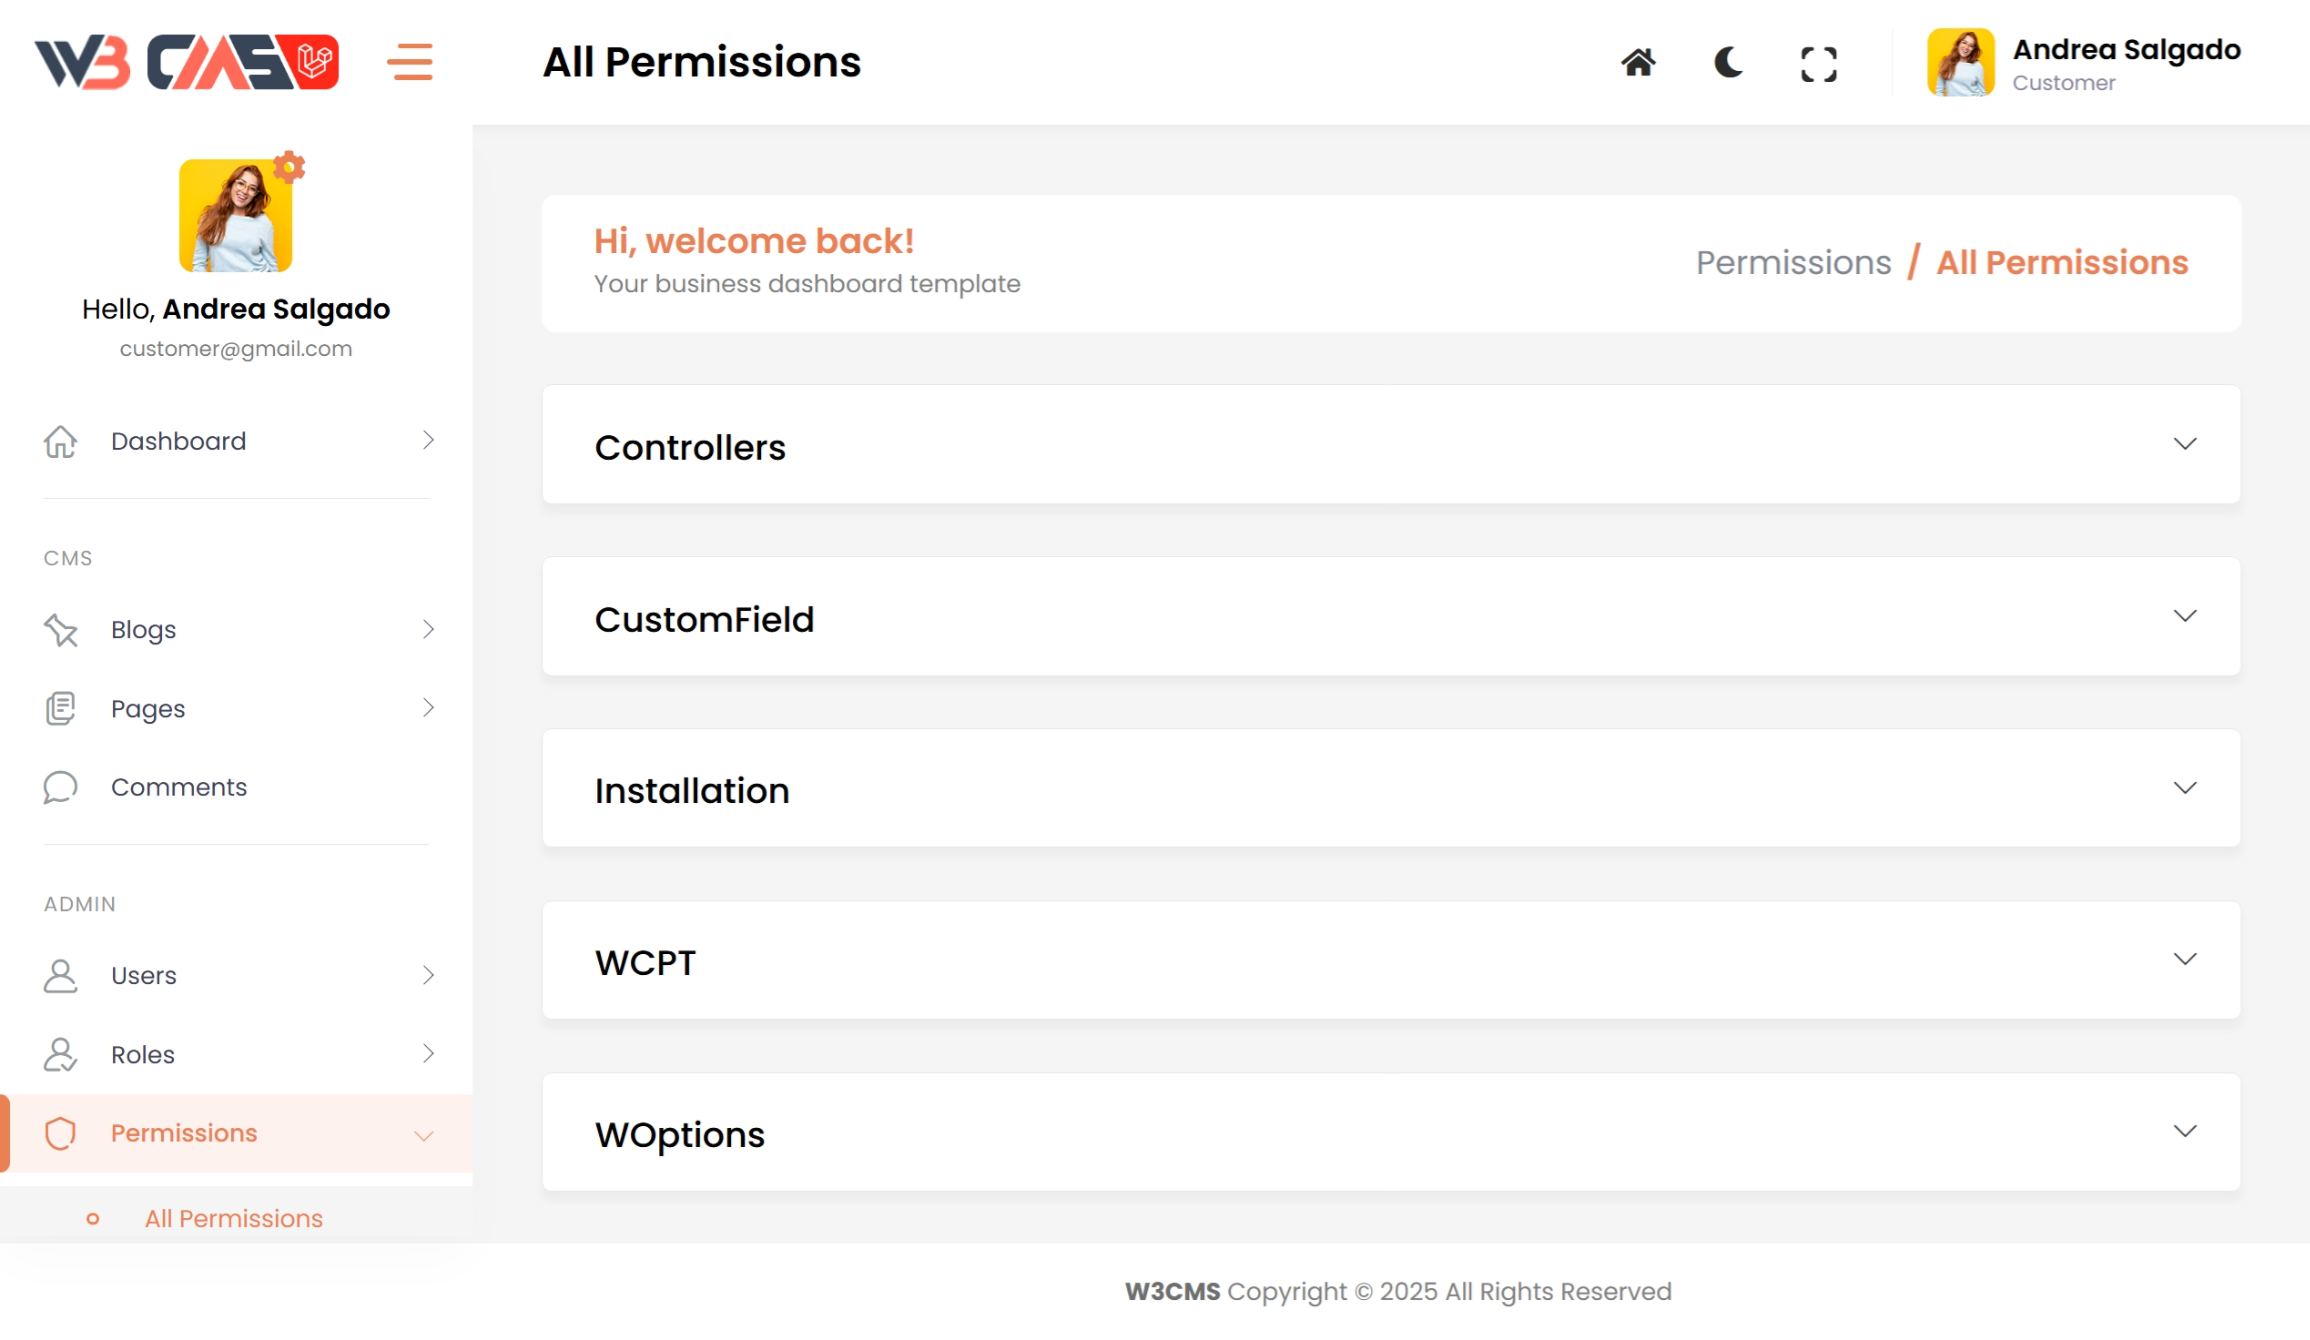The height and width of the screenshot is (1340, 2310).
Task: Open the Blogs sidebar menu
Action: pyautogui.click(x=144, y=630)
